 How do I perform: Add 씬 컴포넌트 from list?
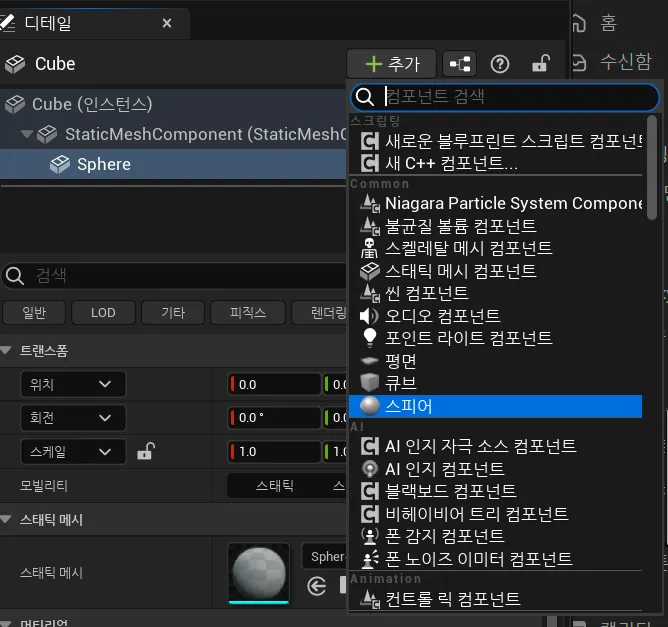coord(495,293)
